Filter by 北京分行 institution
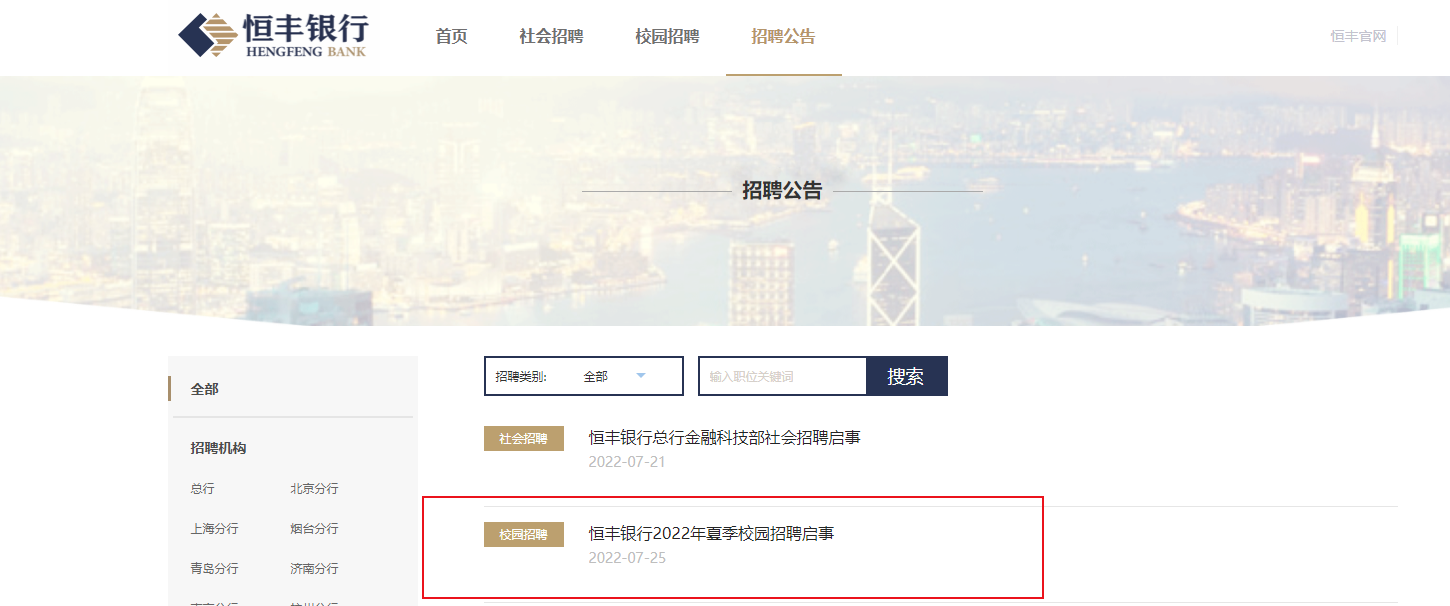The width and height of the screenshot is (1450, 606). pos(314,489)
